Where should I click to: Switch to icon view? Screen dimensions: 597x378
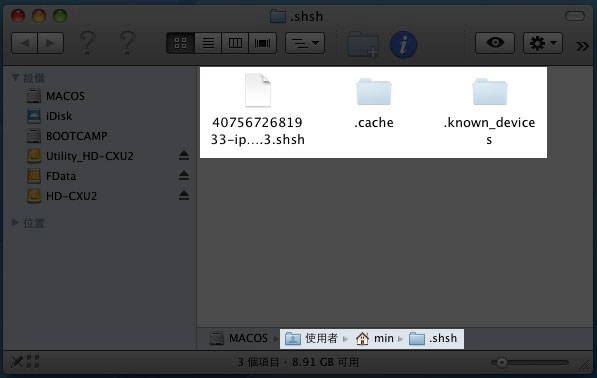(180, 43)
